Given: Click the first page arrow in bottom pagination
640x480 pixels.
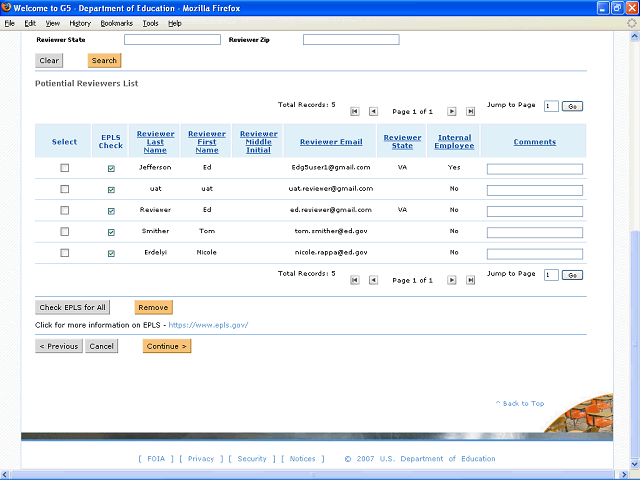Looking at the screenshot, I should (354, 280).
